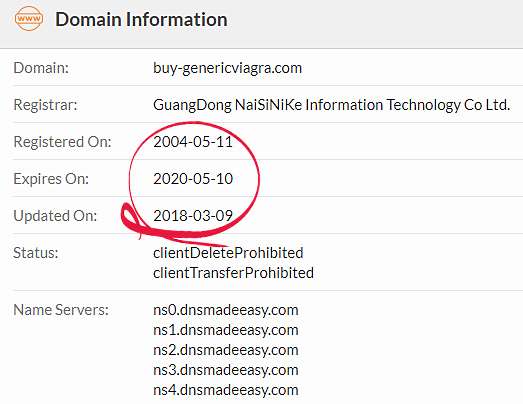Click the Registered On label
The height and width of the screenshot is (404, 523).
(62, 142)
